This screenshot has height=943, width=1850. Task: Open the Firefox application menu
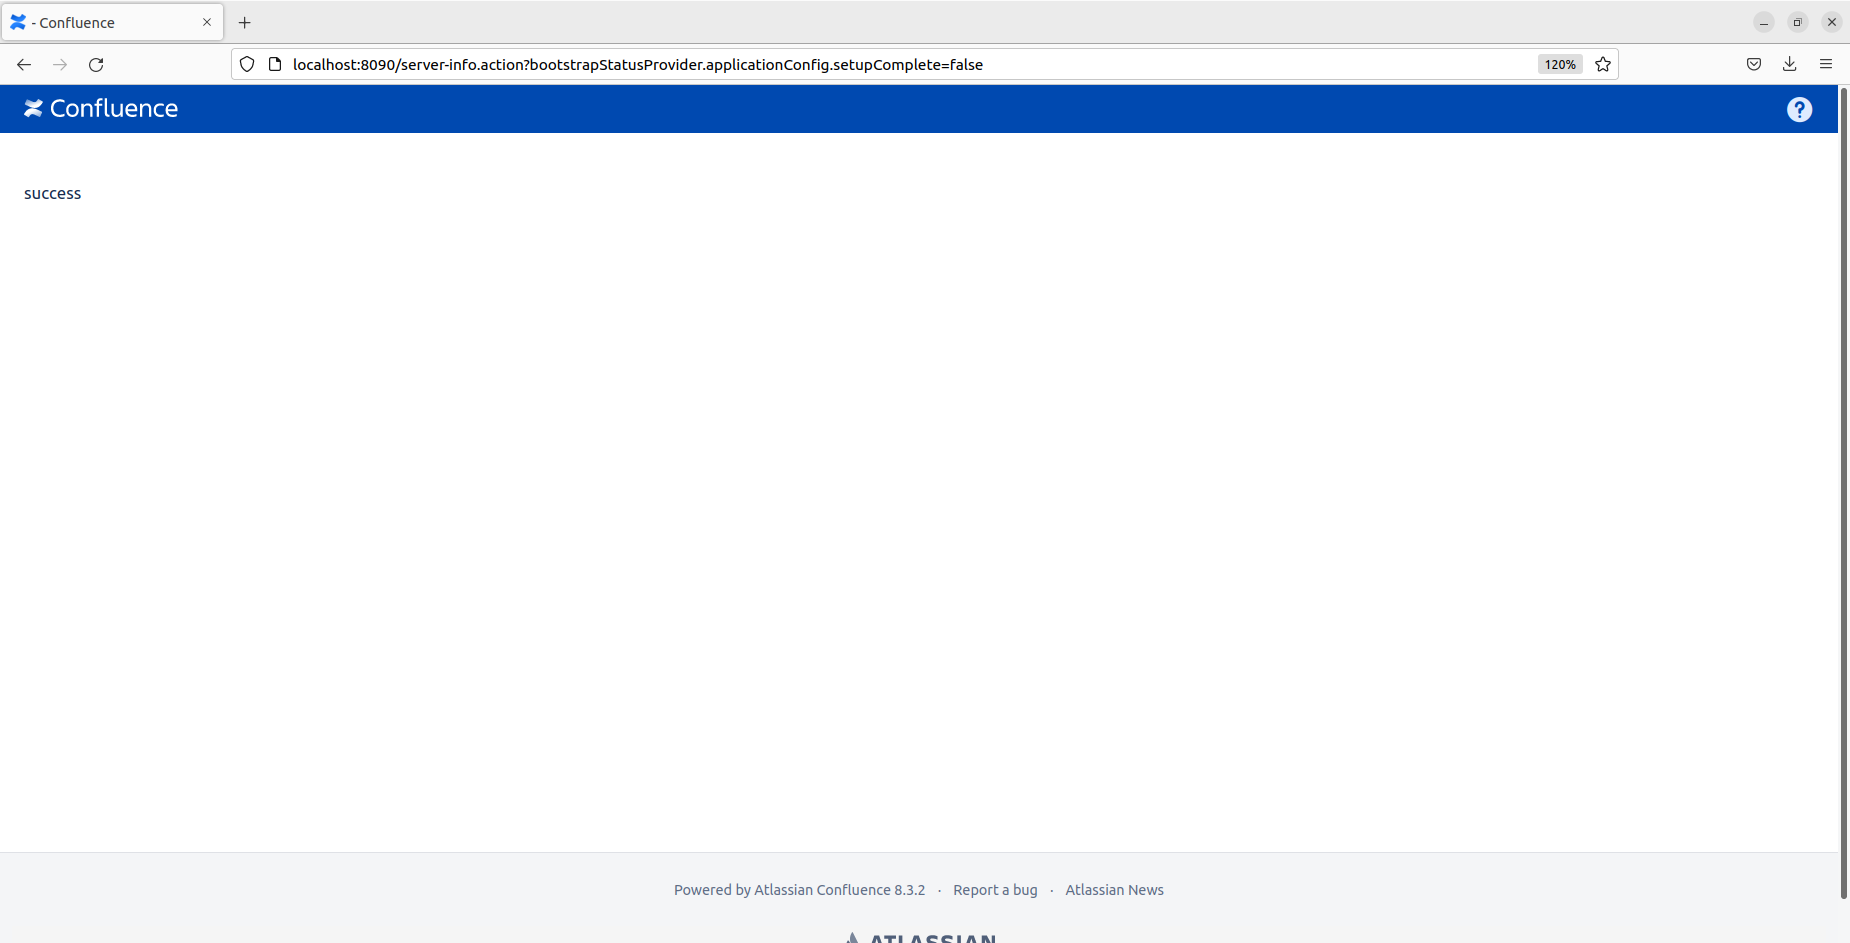click(1826, 64)
